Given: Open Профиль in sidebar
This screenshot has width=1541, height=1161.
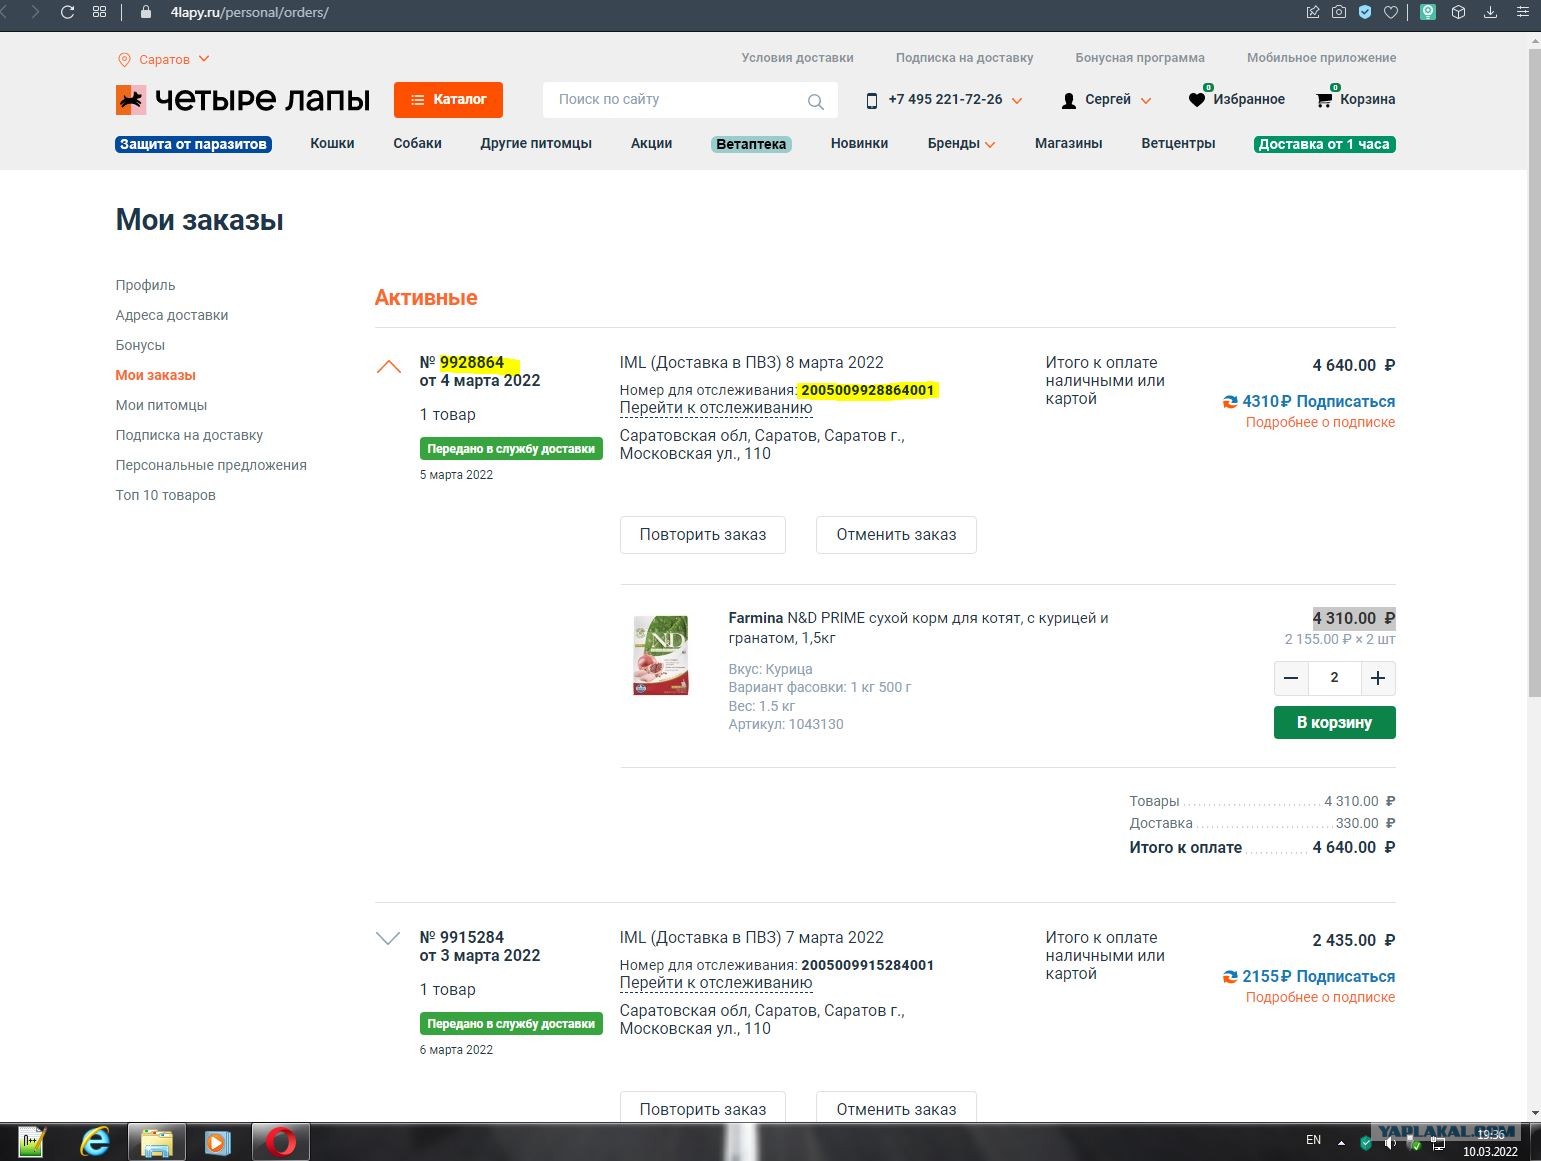Looking at the screenshot, I should pyautogui.click(x=145, y=285).
